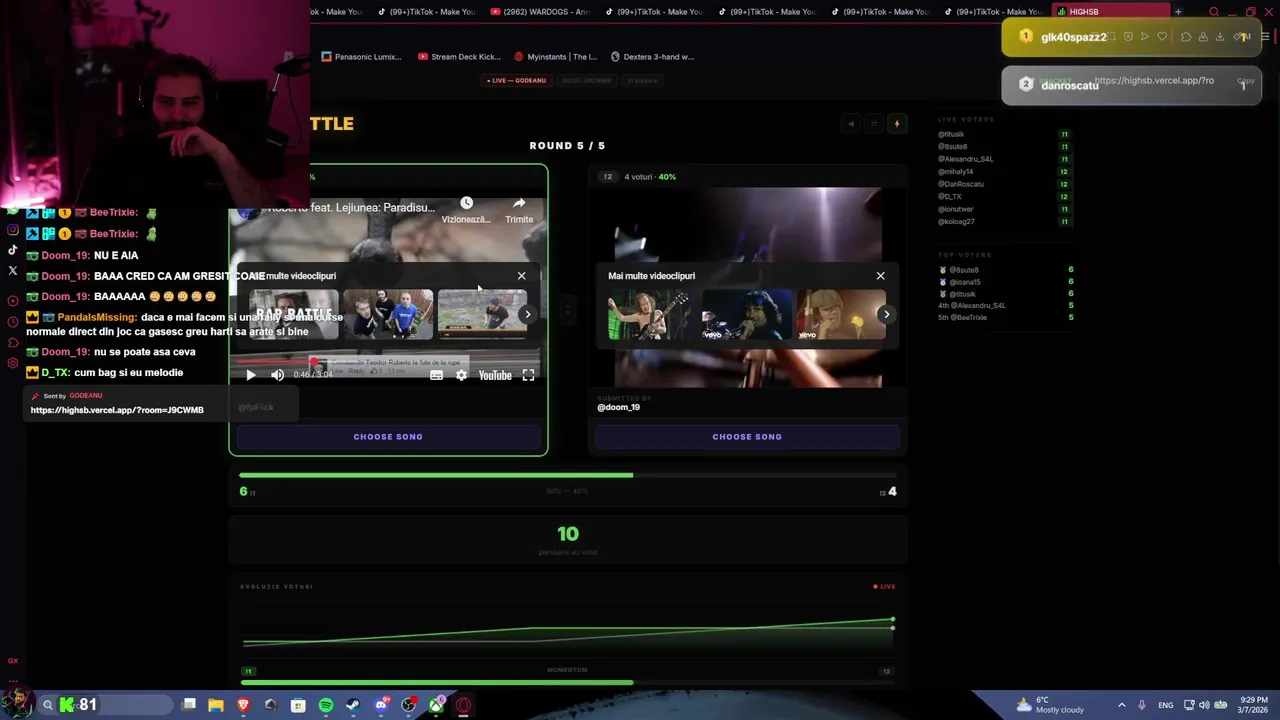The height and width of the screenshot is (720, 1280).
Task: Open Instagram icon in the stream sidebar
Action: tap(13, 230)
